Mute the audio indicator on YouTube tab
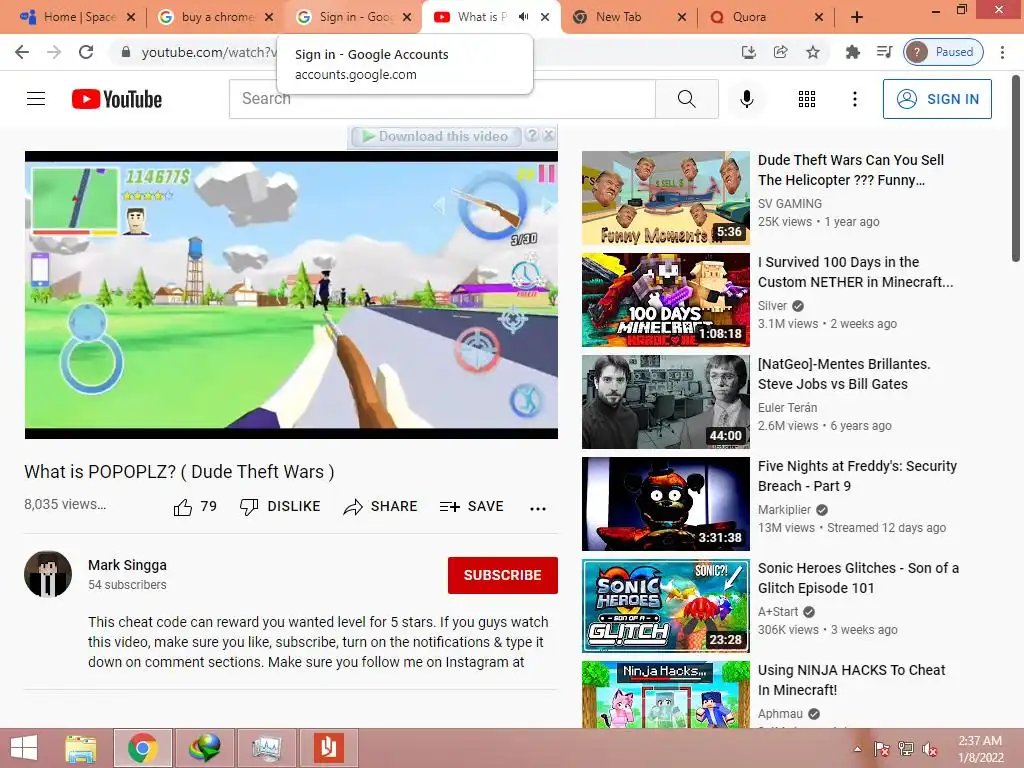This screenshot has height=768, width=1024. (x=523, y=17)
